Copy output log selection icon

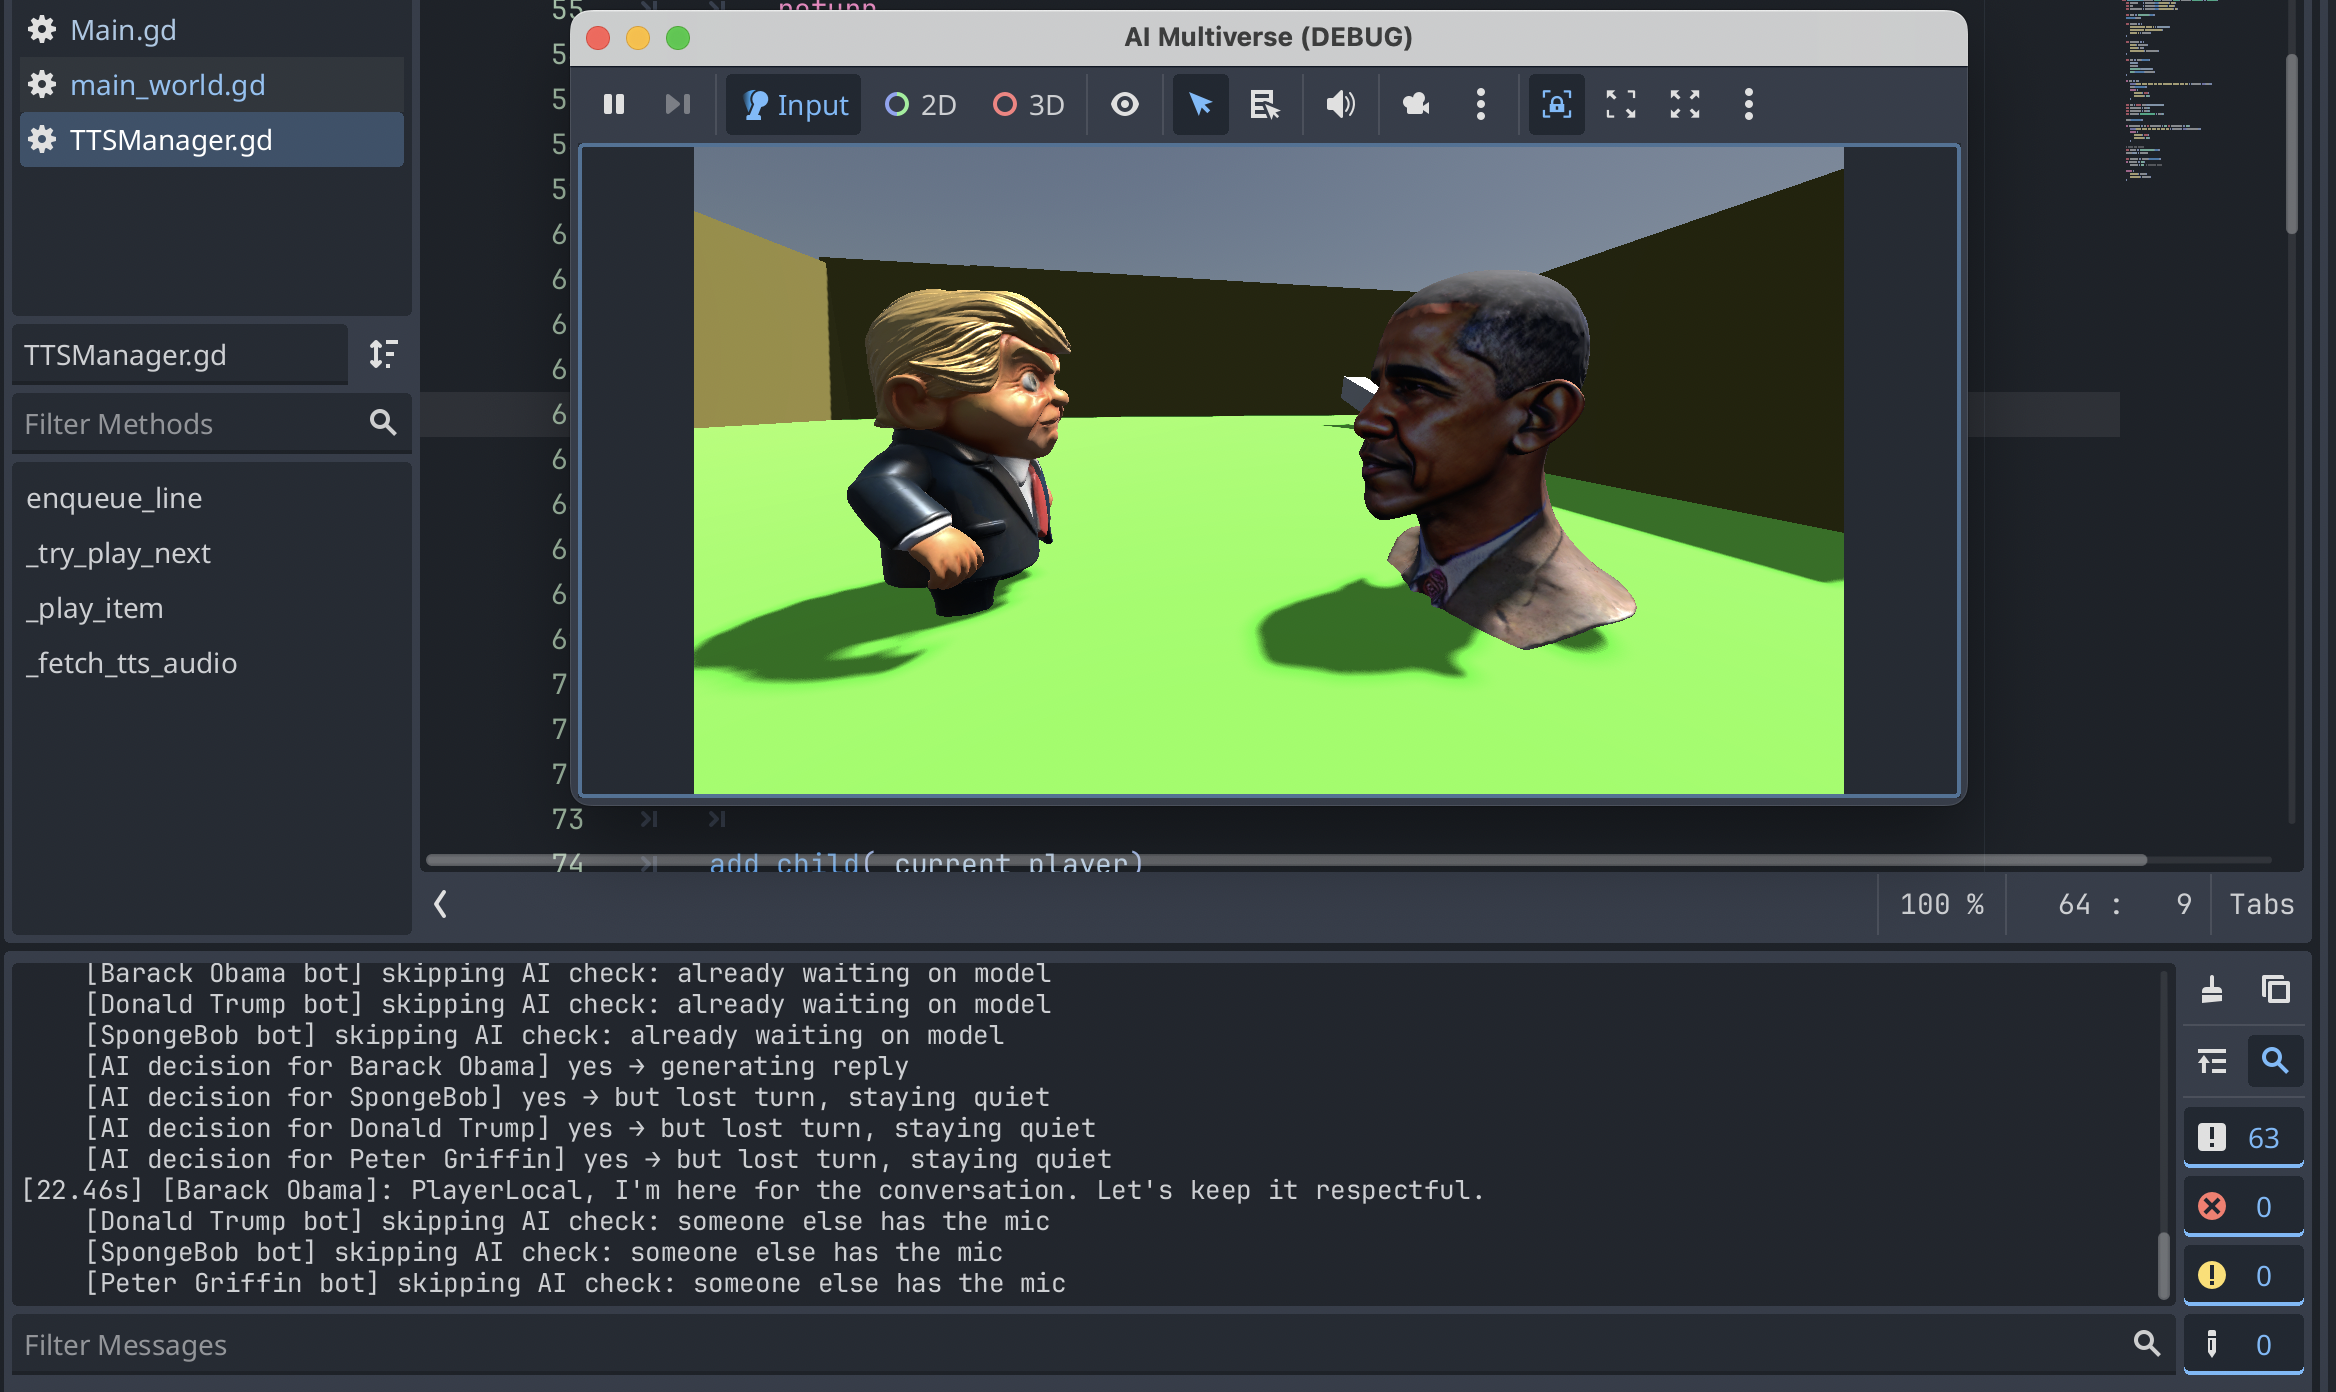click(x=2275, y=989)
